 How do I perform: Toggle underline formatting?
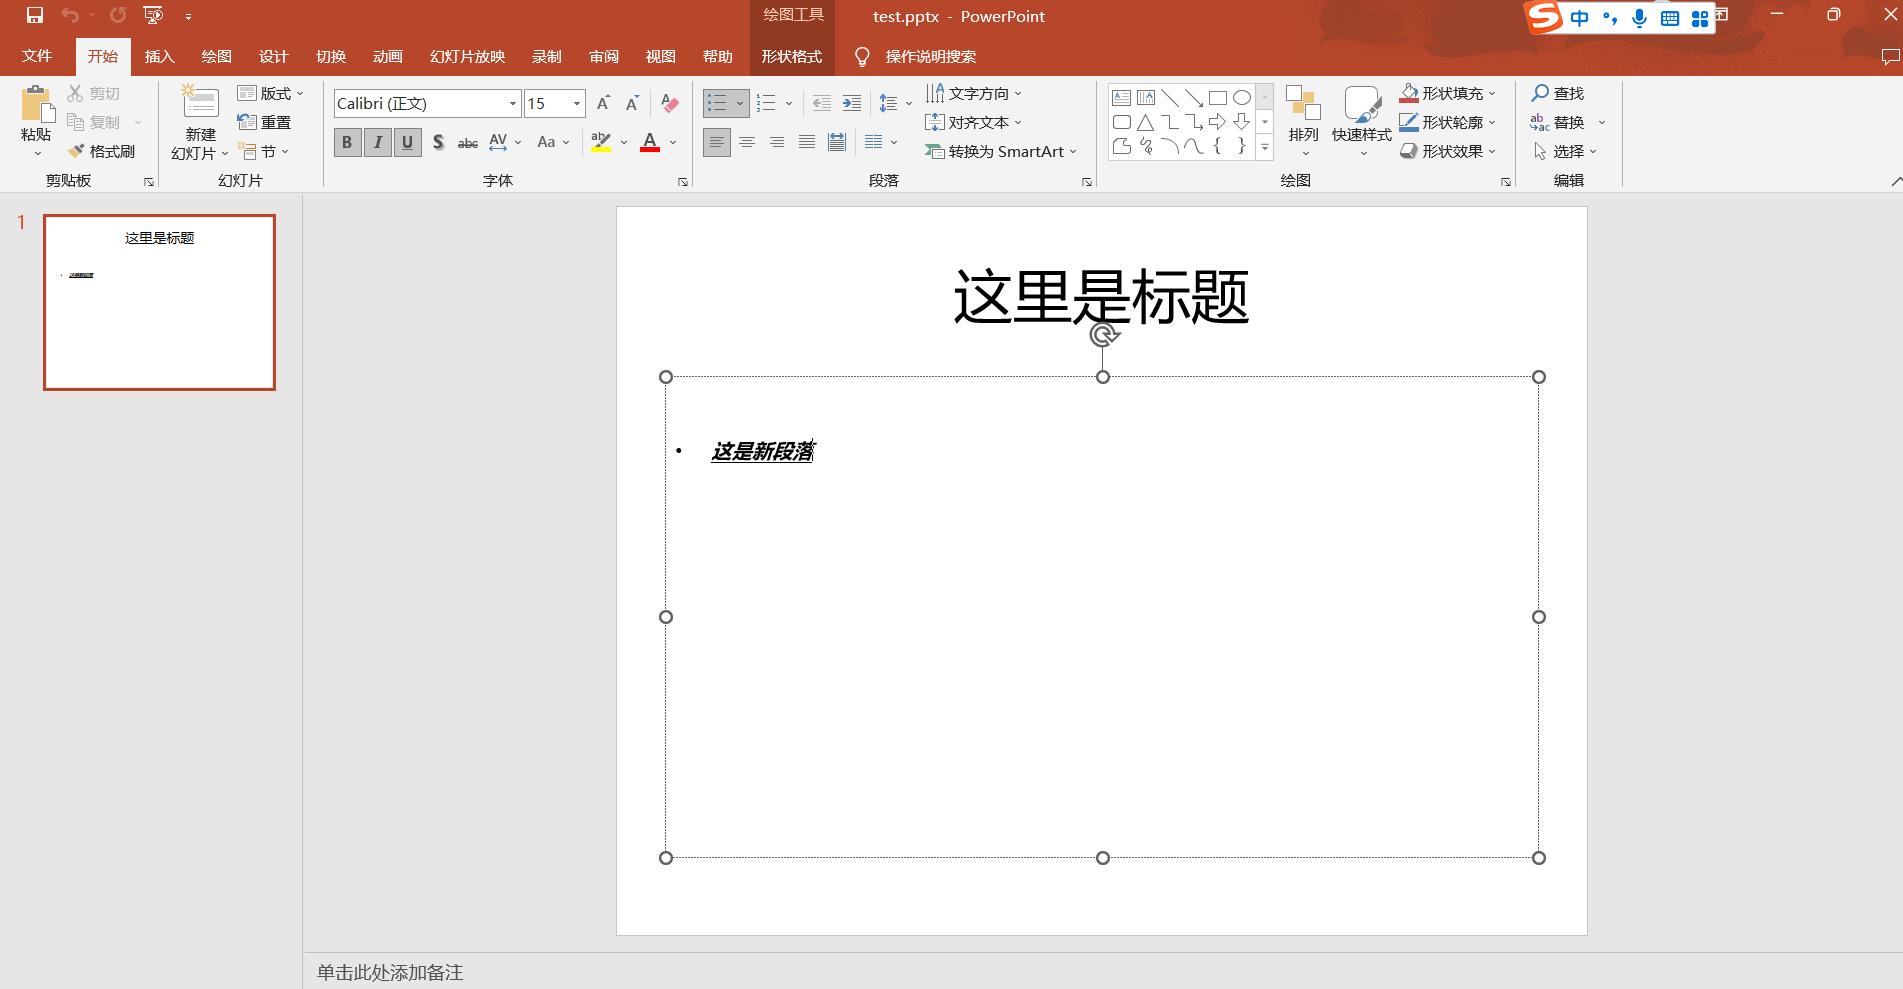[x=407, y=142]
